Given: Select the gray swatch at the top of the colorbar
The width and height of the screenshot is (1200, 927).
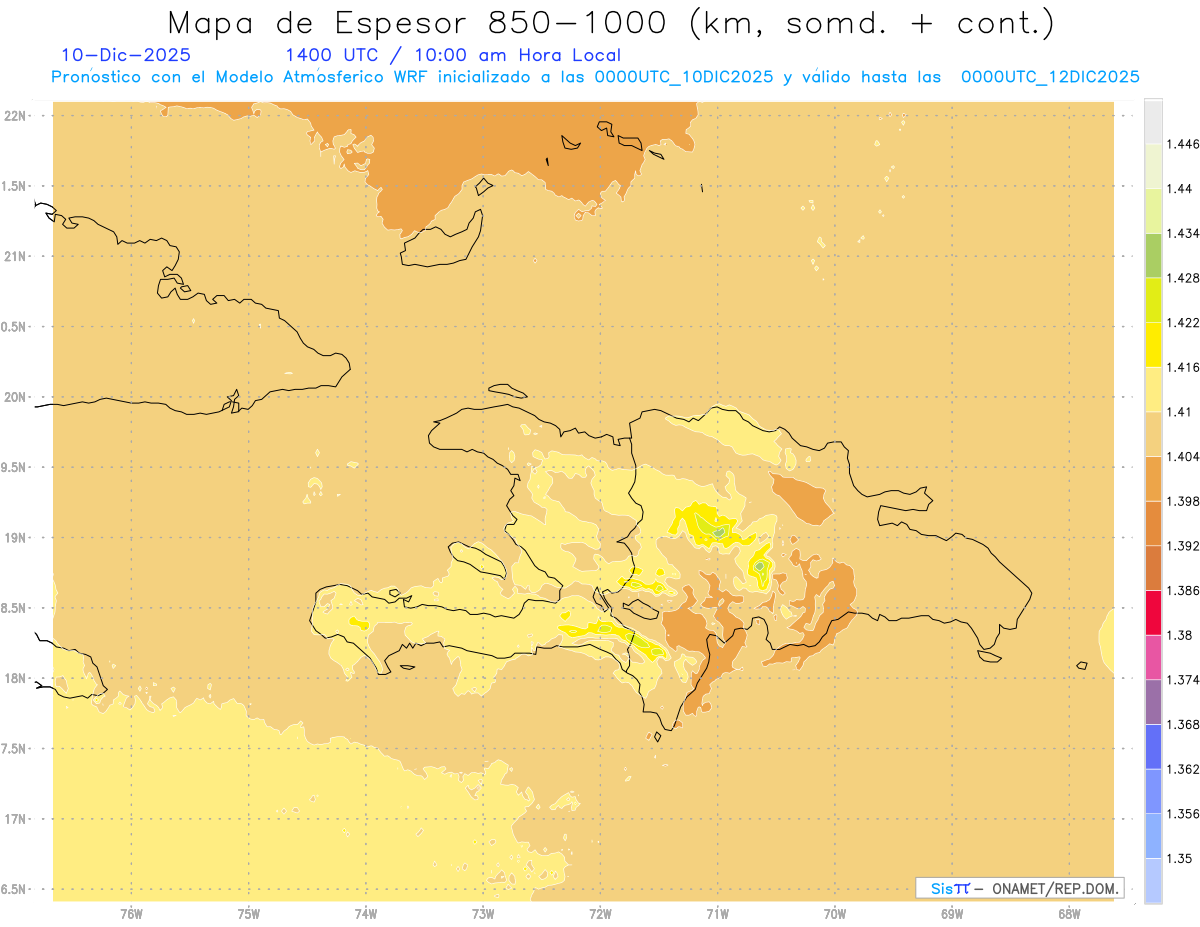Looking at the screenshot, I should [x=1153, y=121].
